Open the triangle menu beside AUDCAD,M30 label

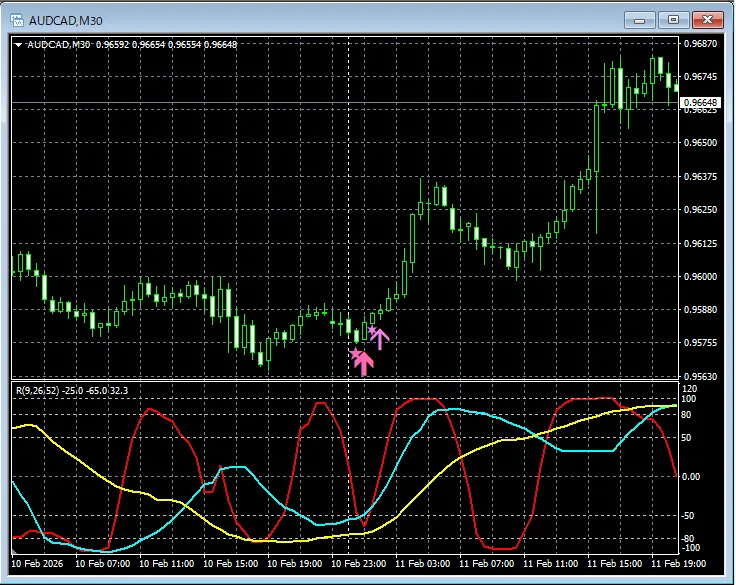pos(18,44)
